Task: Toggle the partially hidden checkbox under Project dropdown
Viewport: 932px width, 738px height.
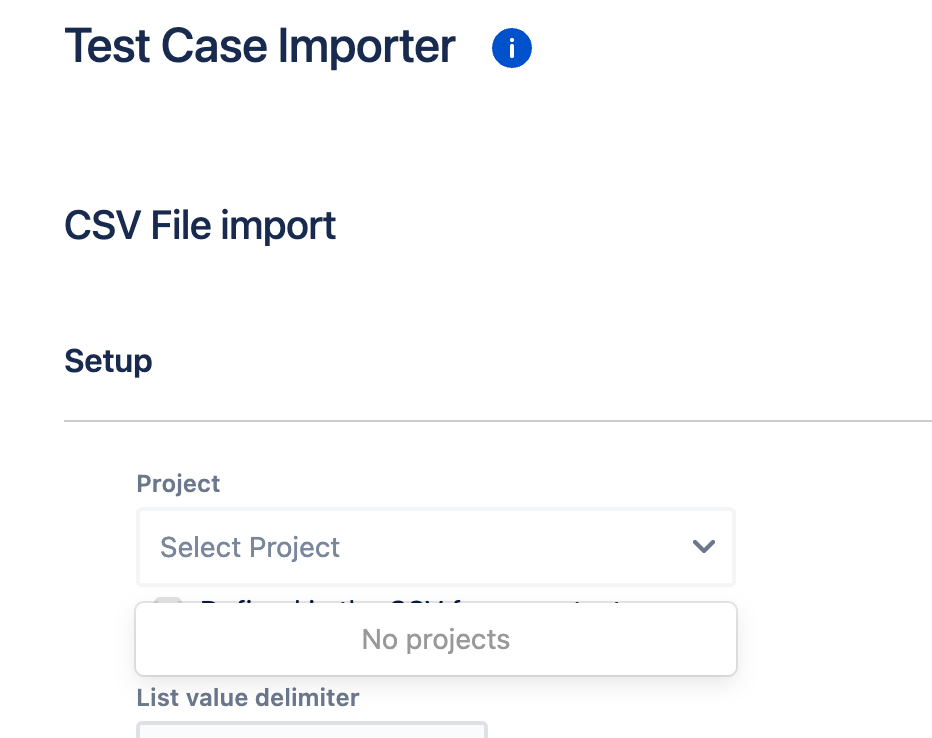Action: 168,600
